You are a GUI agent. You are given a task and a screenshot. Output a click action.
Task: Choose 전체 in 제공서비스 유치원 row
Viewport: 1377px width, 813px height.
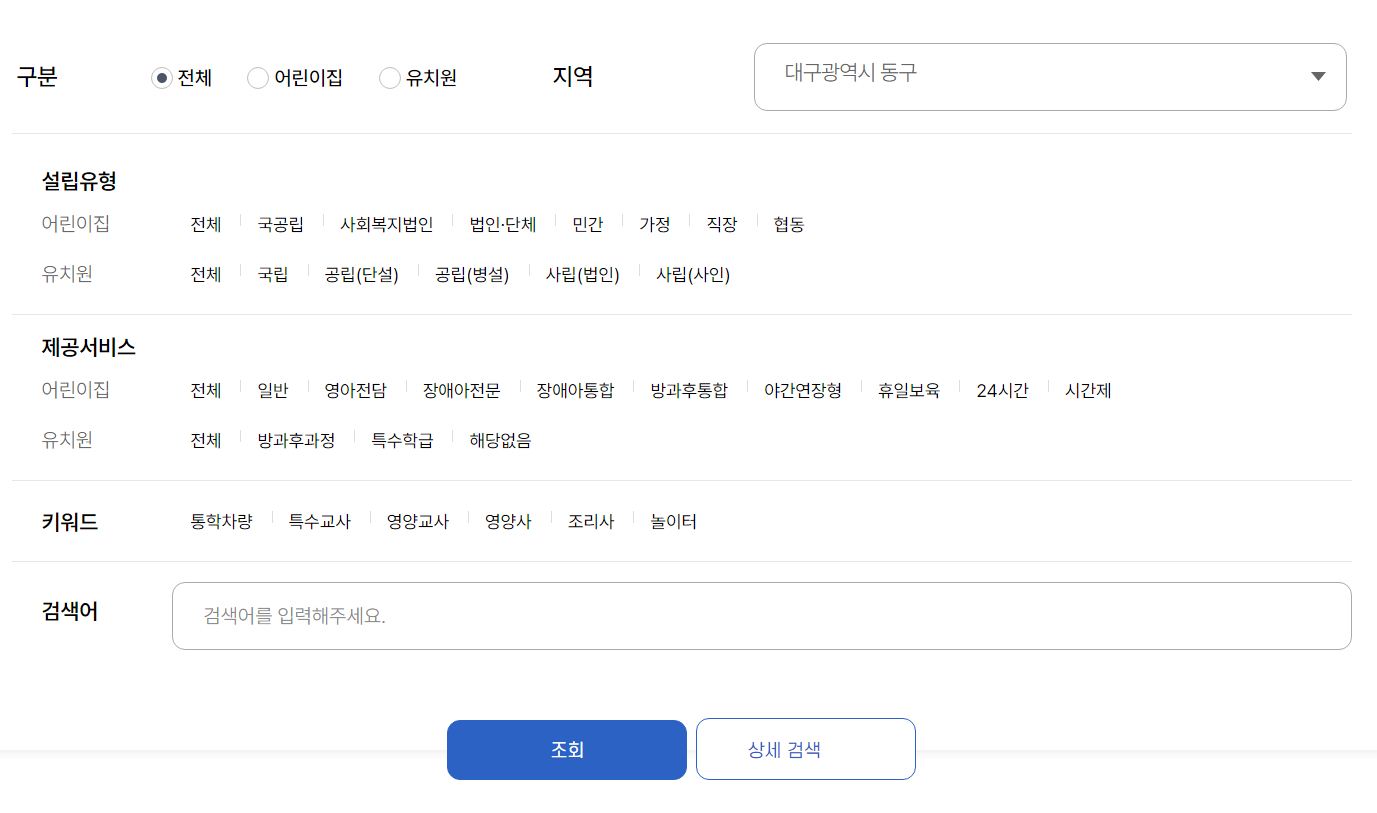206,440
